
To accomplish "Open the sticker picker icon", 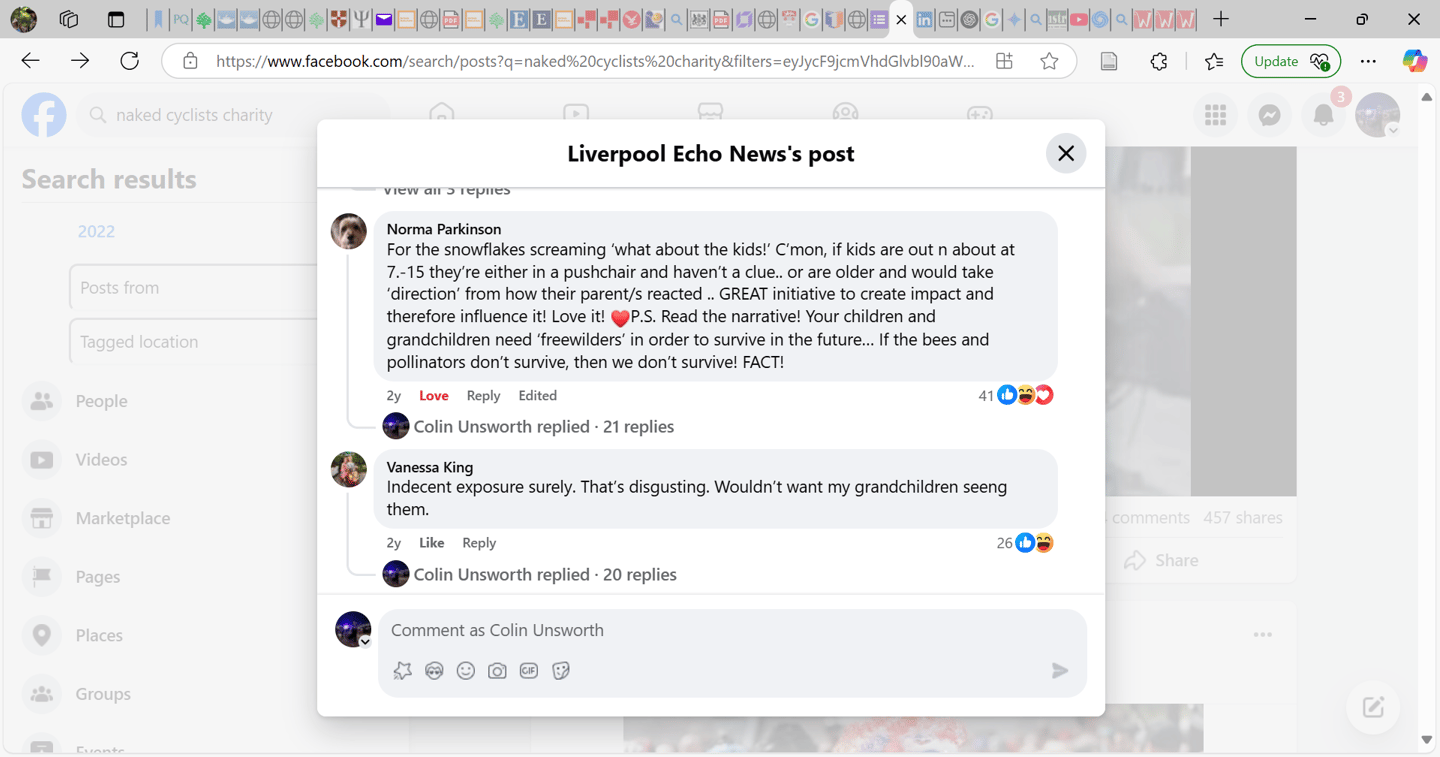I will [x=561, y=671].
